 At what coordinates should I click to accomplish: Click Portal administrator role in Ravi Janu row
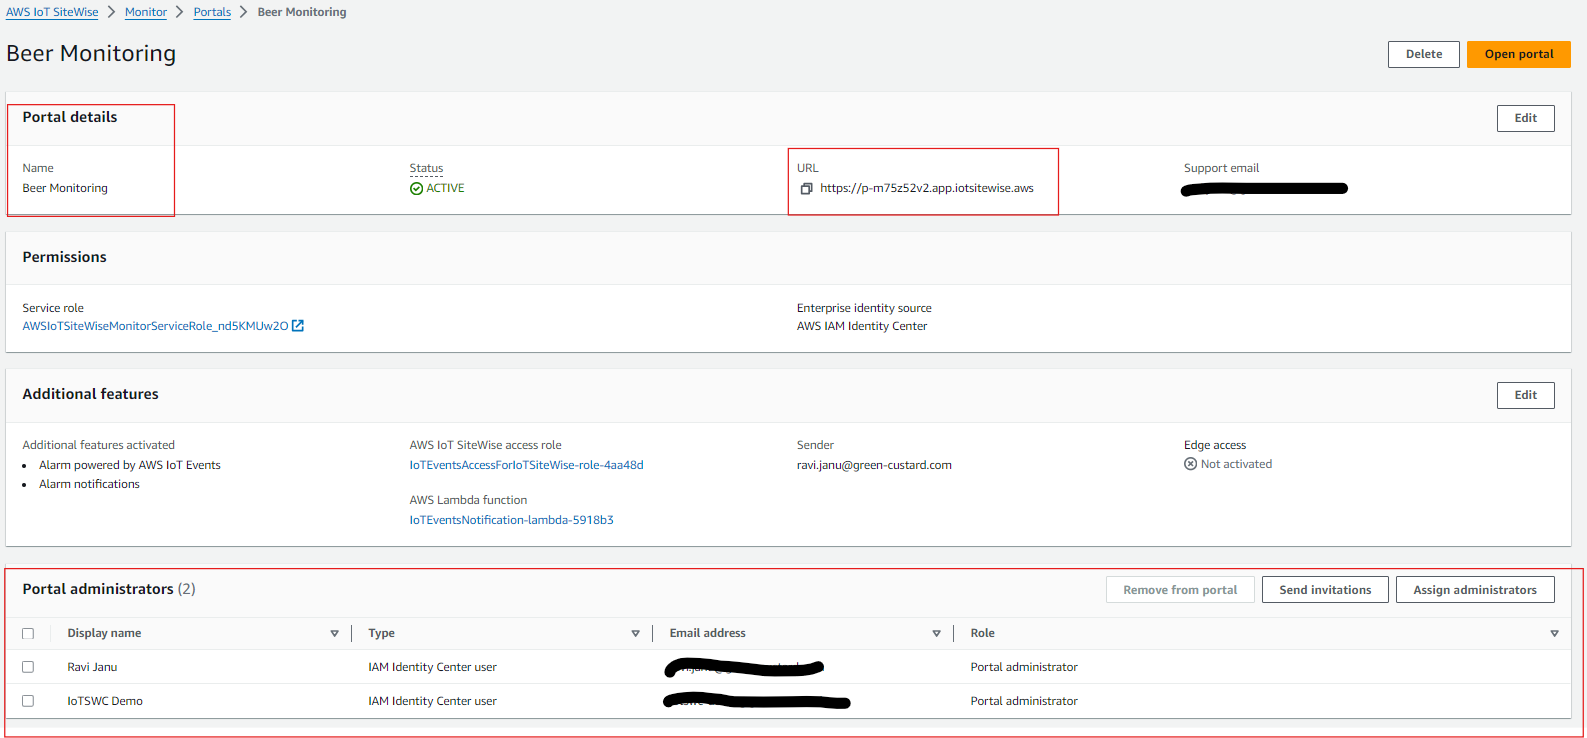pos(1024,667)
